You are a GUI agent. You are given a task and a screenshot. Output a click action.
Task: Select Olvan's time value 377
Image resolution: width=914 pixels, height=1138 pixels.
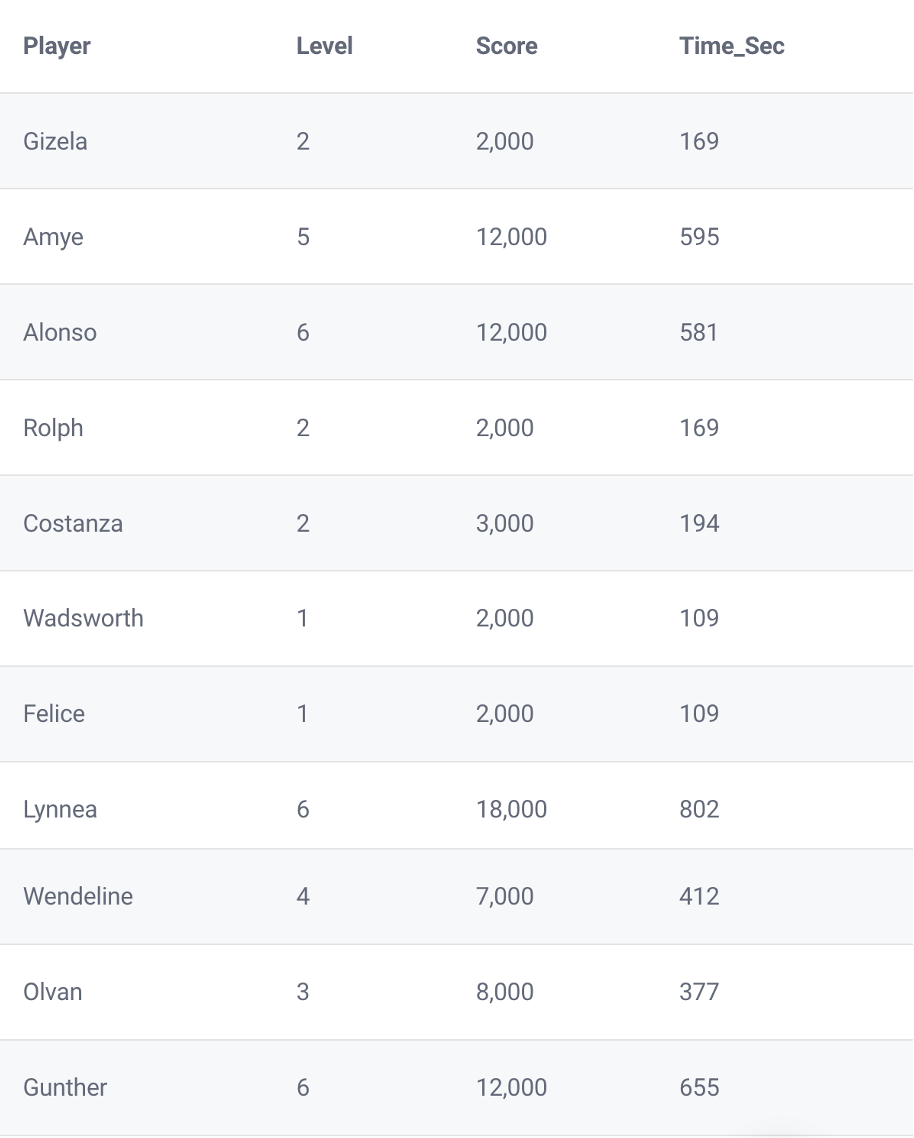[699, 992]
